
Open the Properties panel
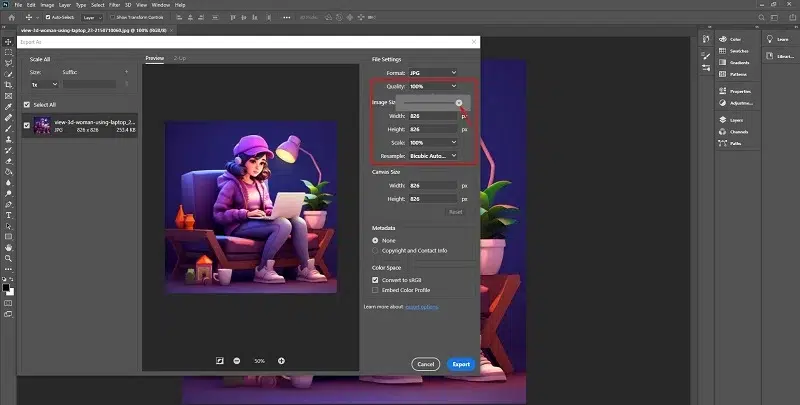(x=734, y=91)
